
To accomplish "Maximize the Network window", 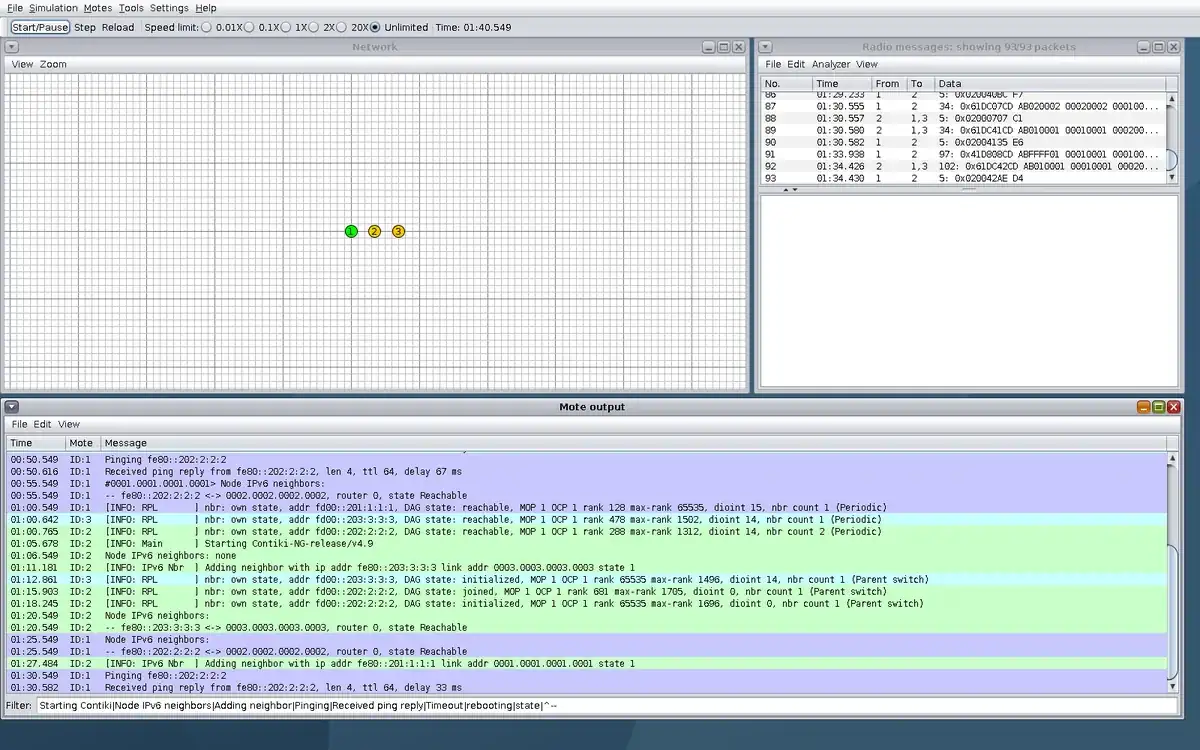I will tap(724, 47).
